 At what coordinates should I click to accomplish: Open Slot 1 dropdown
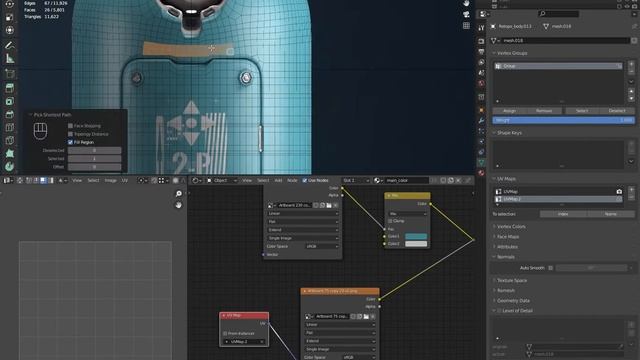[356, 180]
